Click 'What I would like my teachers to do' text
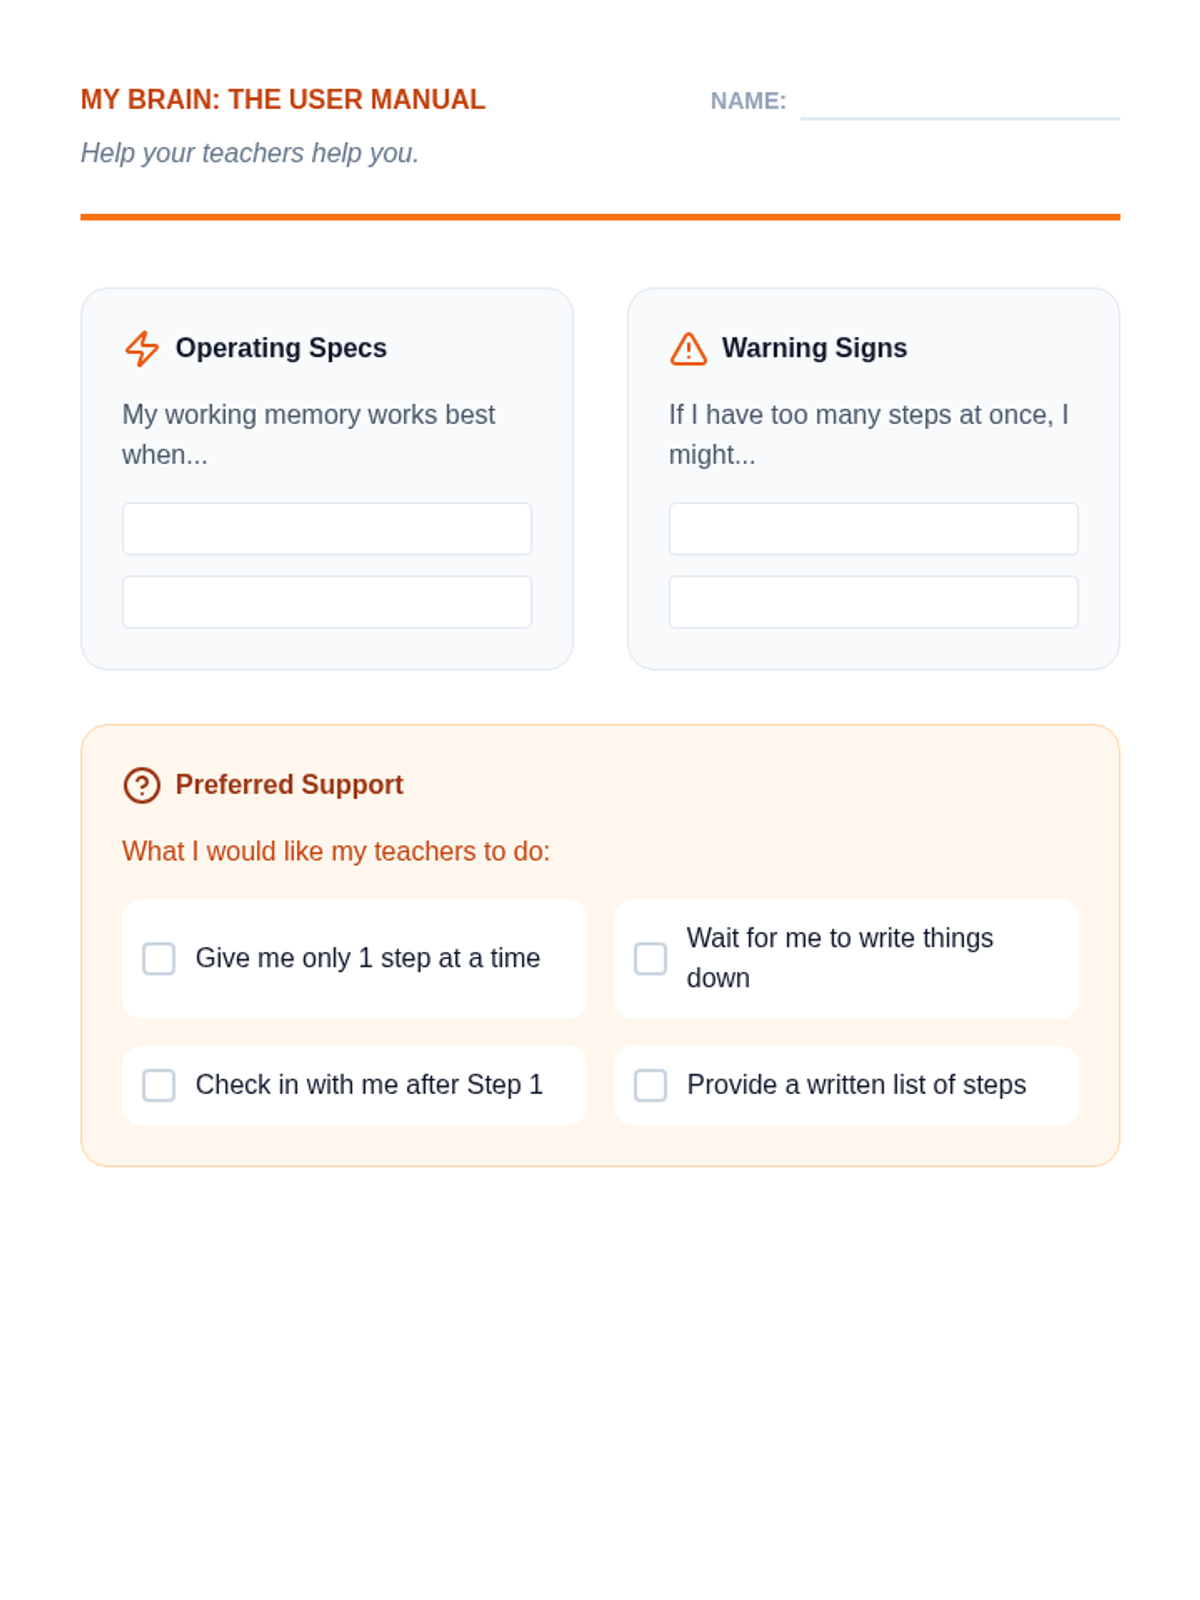This screenshot has width=1200, height=1600. pyautogui.click(x=336, y=851)
